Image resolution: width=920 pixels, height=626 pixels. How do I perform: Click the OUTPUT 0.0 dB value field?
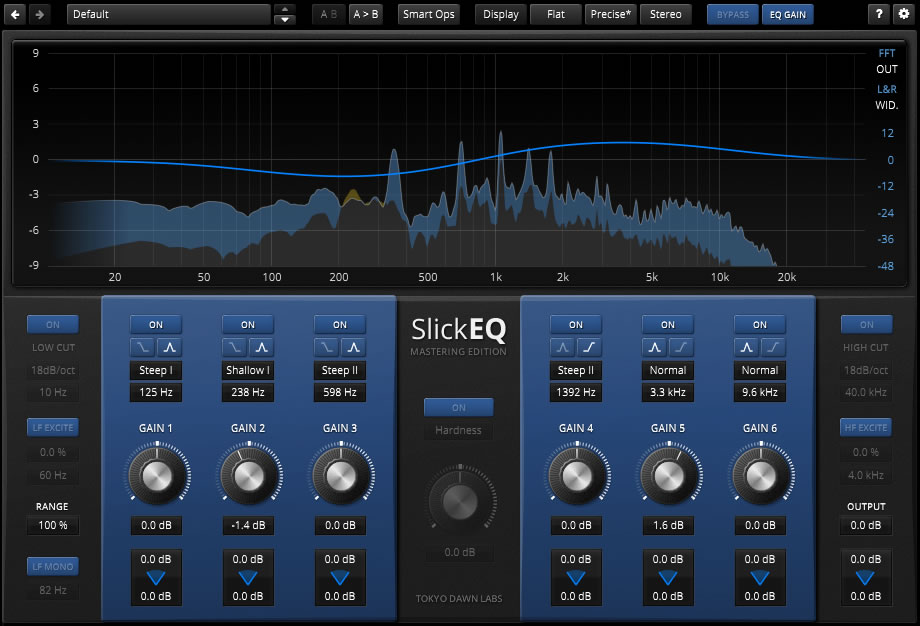tap(865, 525)
